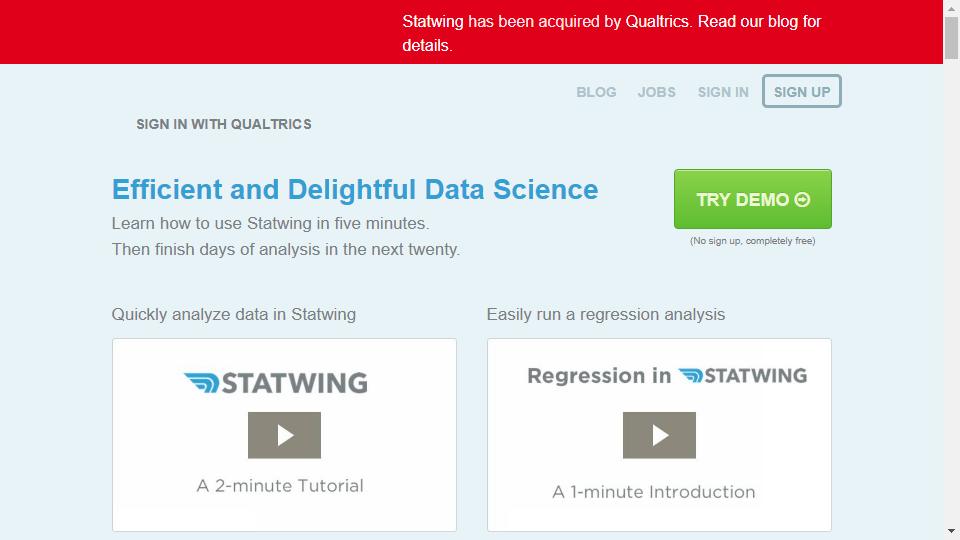Click the Statwing logo in regression card
Screen dimensions: 960x540
[743, 375]
